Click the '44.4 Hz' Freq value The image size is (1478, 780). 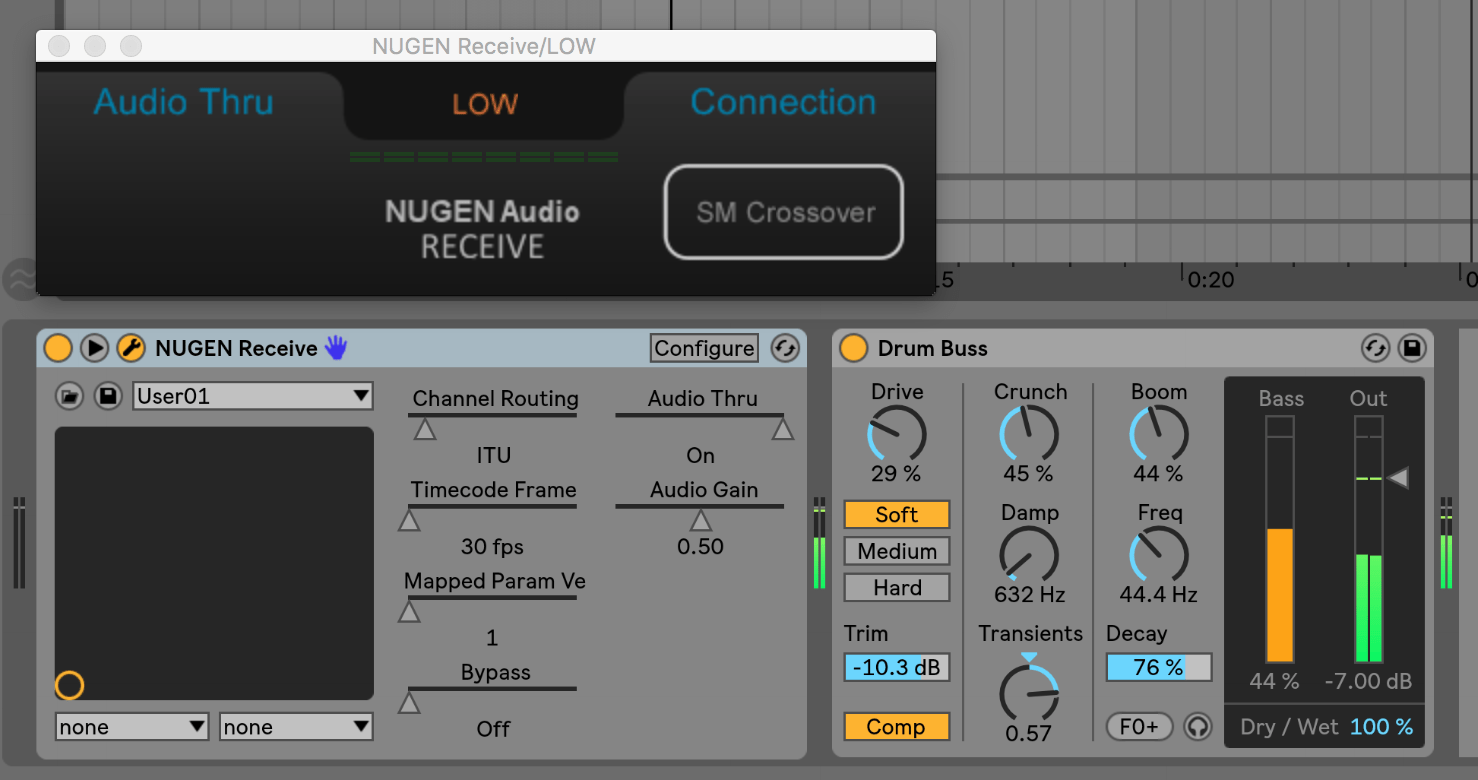[x=1159, y=594]
